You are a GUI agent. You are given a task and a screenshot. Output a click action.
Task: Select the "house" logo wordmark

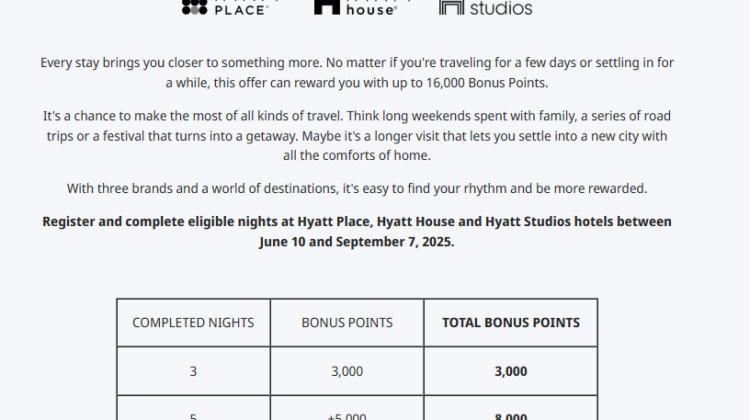371,10
